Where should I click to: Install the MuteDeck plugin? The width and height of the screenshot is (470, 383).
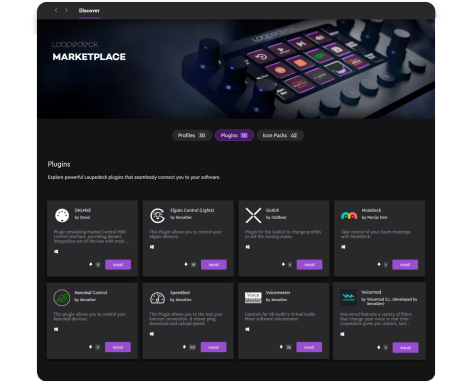coord(405,265)
